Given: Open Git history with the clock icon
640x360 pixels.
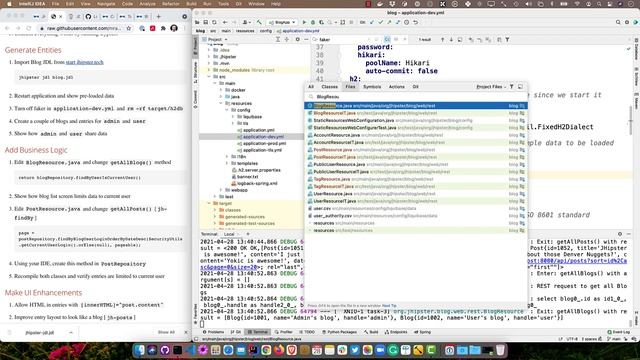Looking at the screenshot, I should (407, 22).
